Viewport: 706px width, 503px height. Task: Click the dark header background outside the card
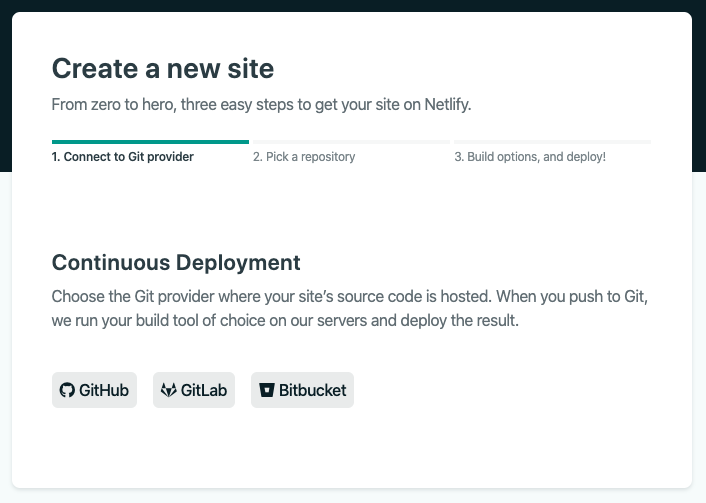(350, 5)
